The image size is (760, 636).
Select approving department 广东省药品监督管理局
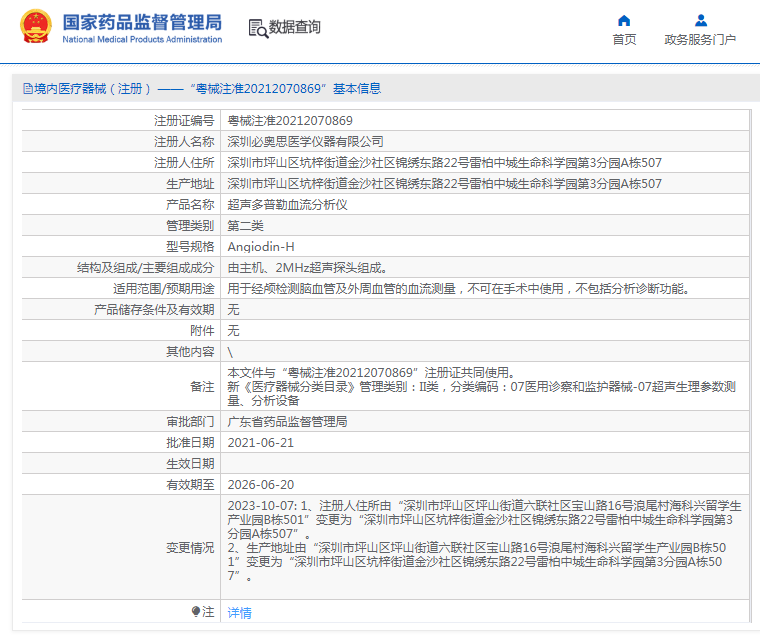(287, 422)
